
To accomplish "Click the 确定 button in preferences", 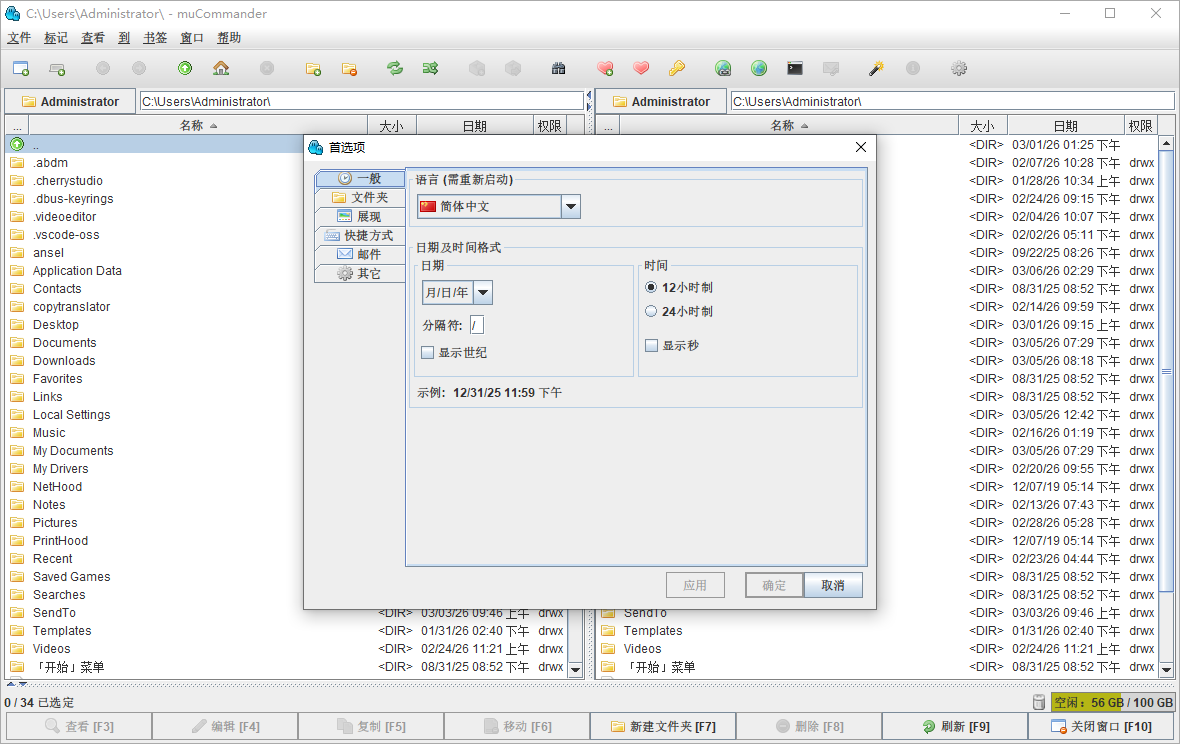I will (773, 585).
